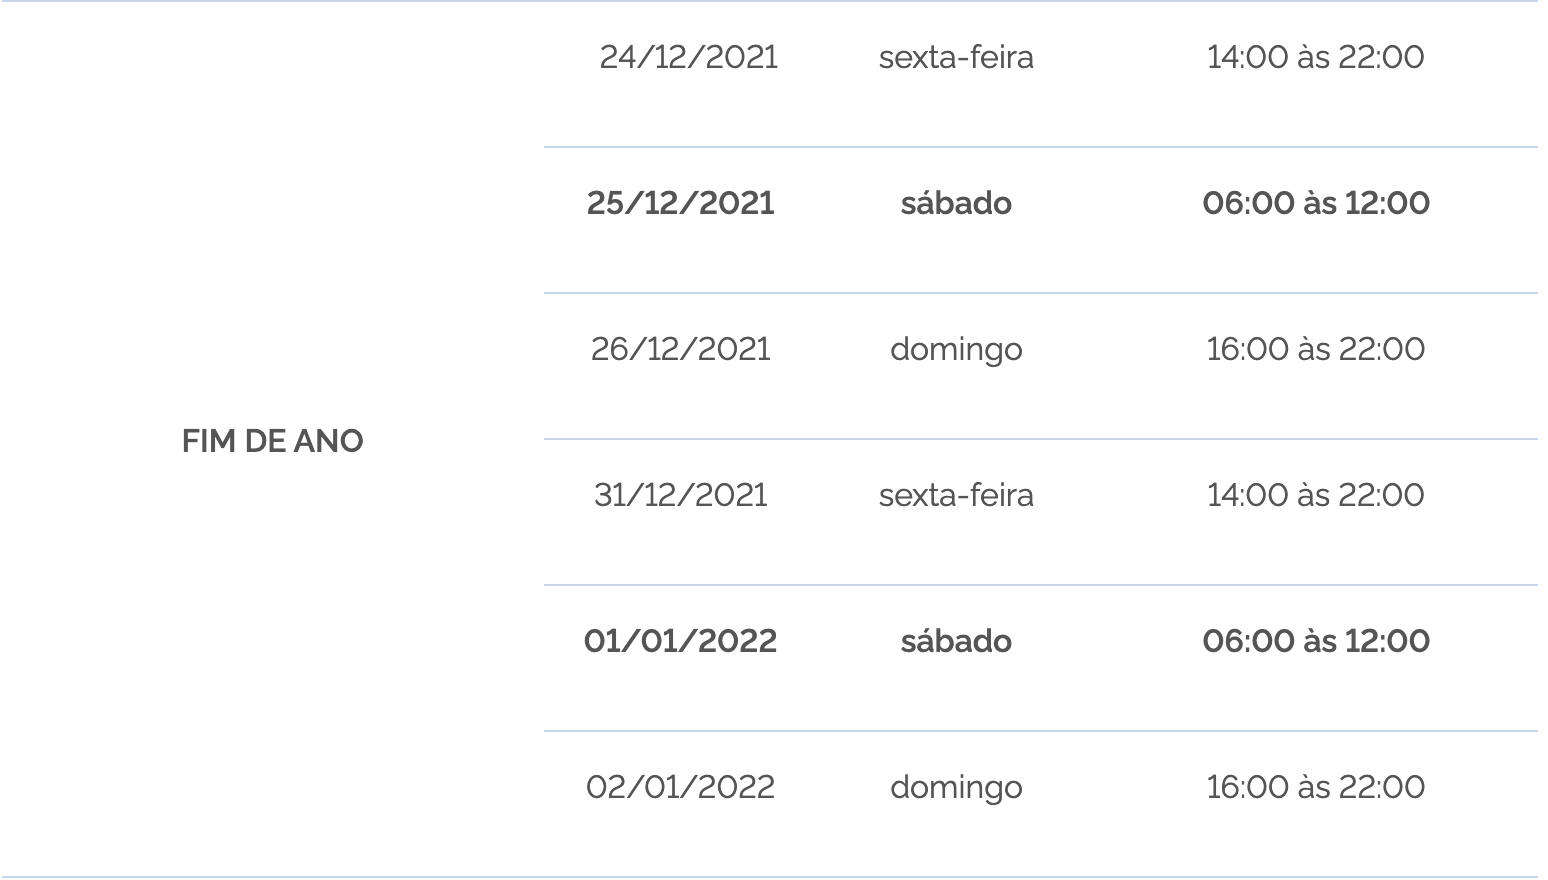Click the bold date 25/12/2021

coord(680,203)
